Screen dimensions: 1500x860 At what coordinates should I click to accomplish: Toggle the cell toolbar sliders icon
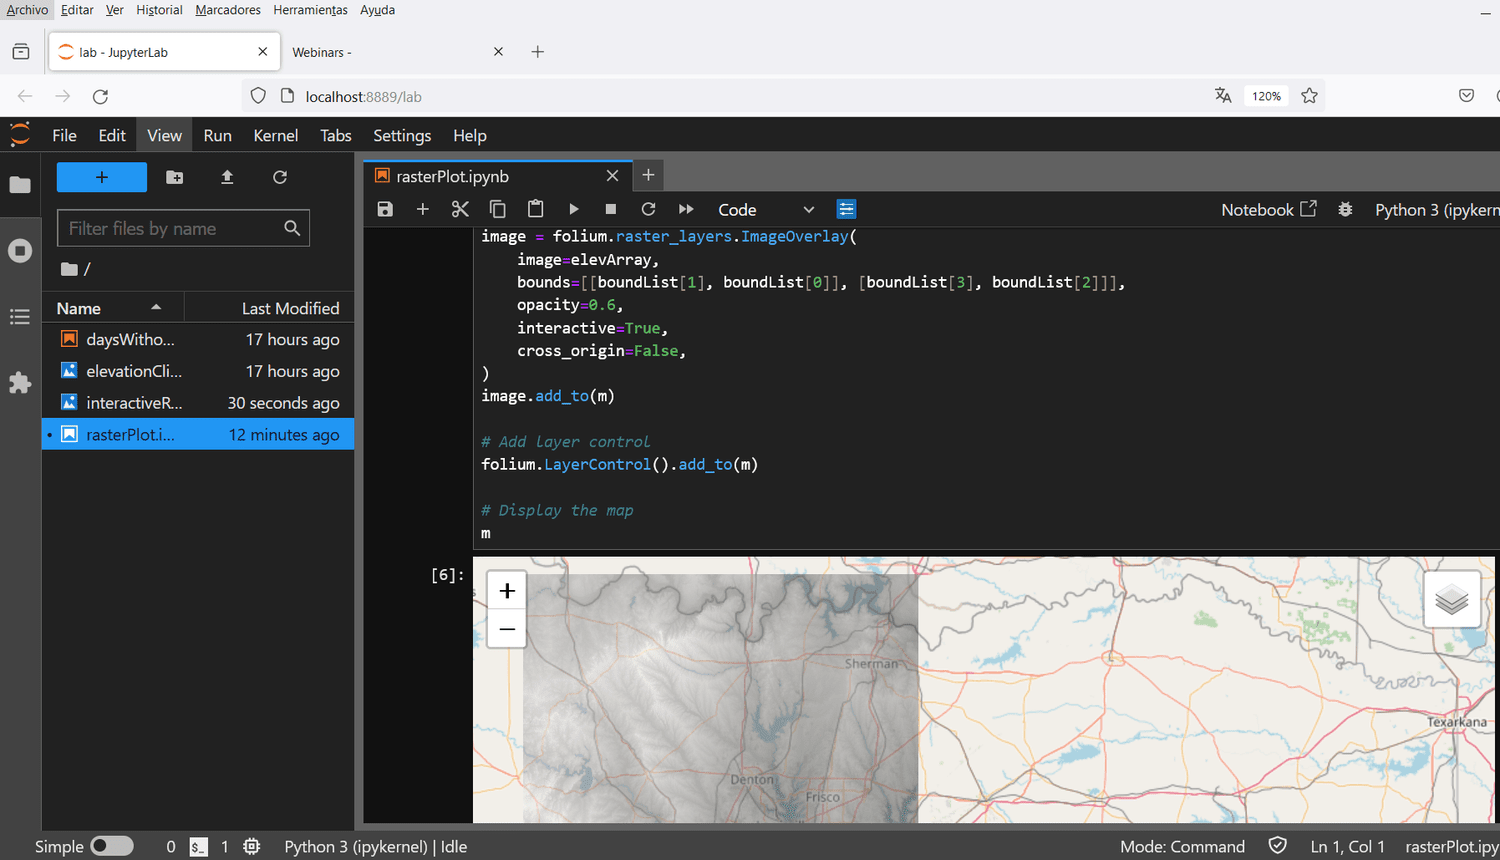[846, 209]
